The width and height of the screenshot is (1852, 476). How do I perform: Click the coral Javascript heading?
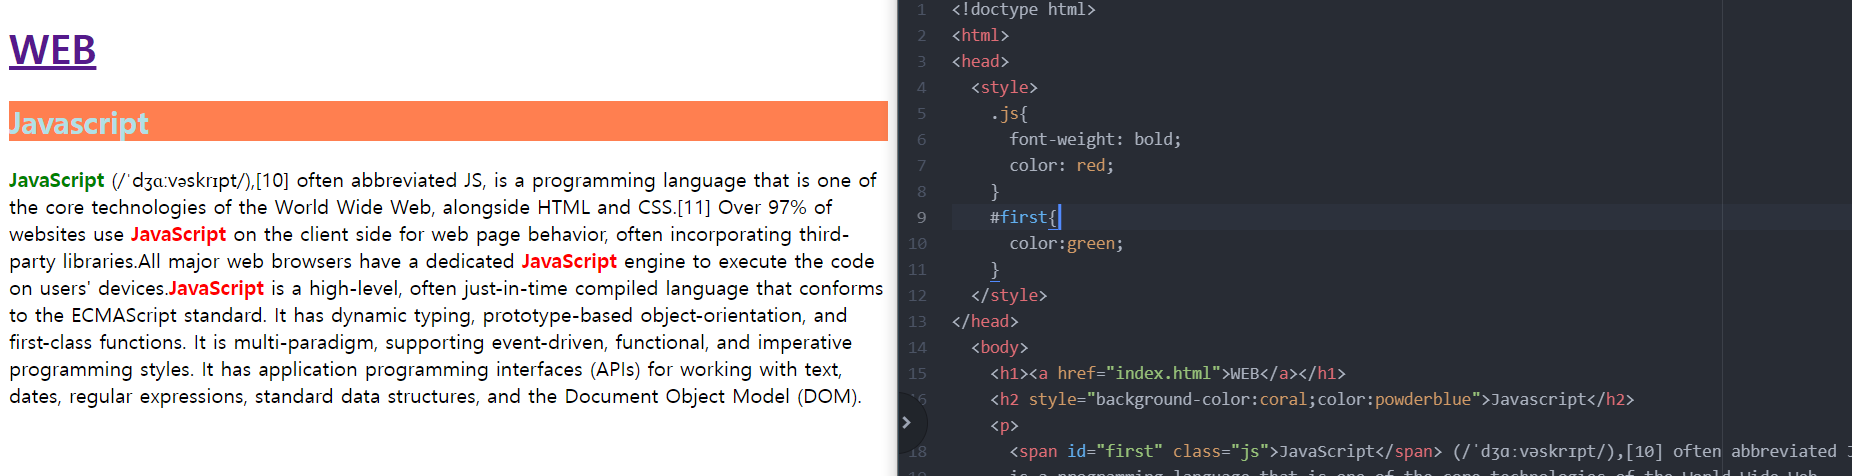[x=448, y=121]
